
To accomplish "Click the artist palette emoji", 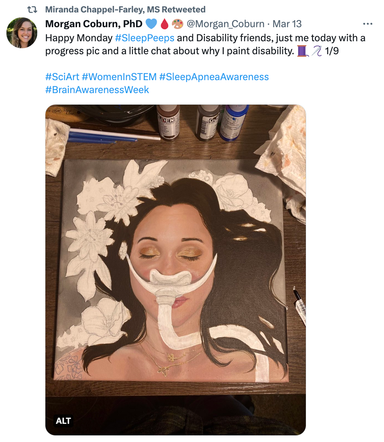I will 178,24.
